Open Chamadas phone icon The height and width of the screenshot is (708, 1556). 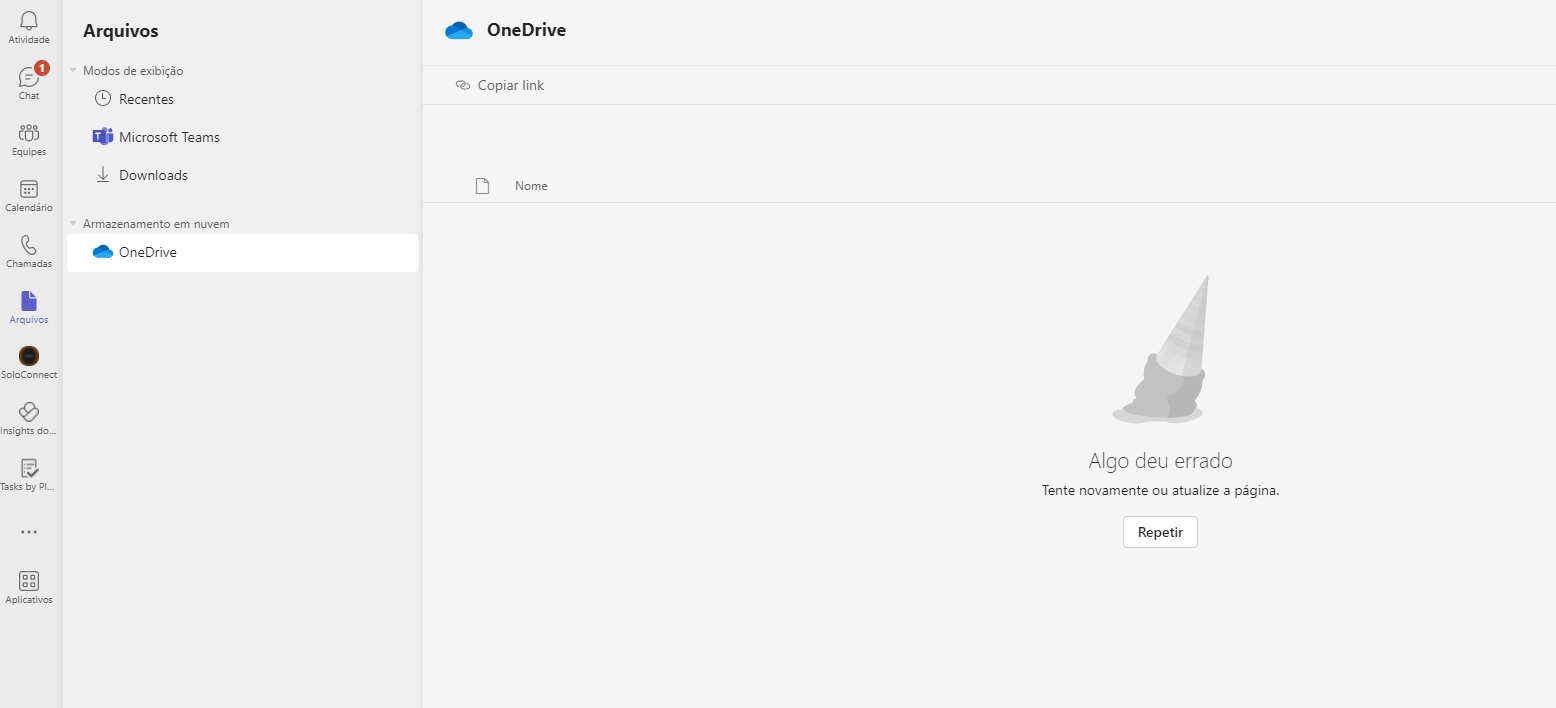coord(29,251)
